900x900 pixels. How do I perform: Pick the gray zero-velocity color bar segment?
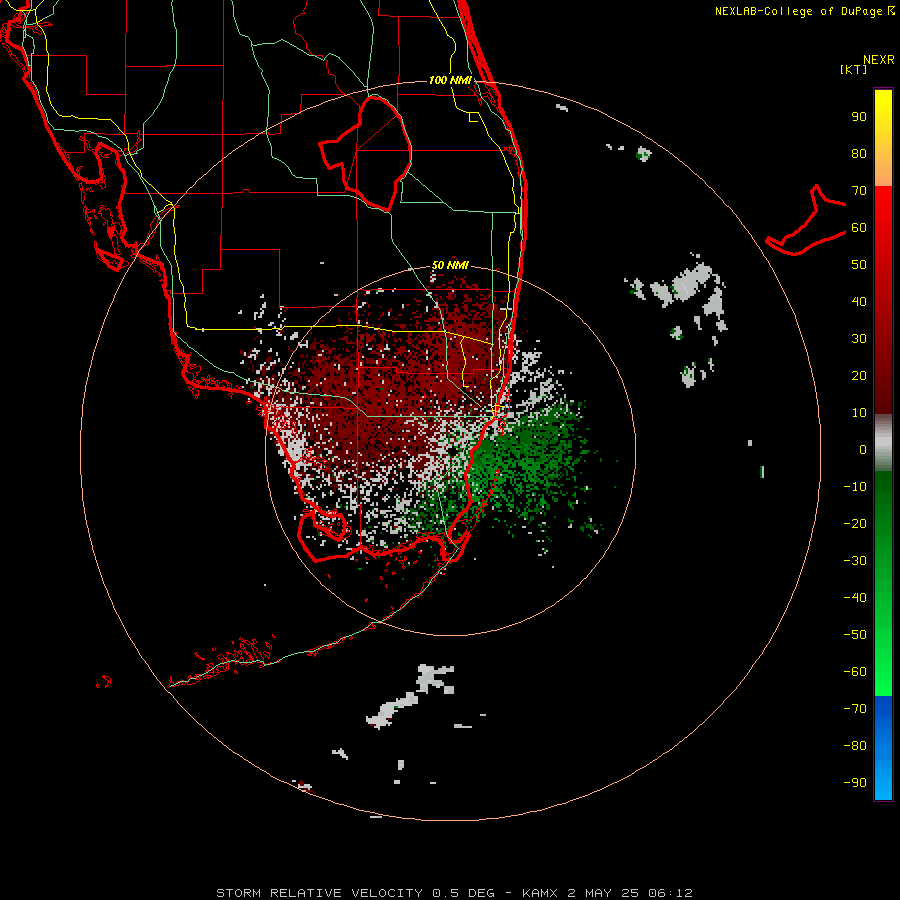883,443
